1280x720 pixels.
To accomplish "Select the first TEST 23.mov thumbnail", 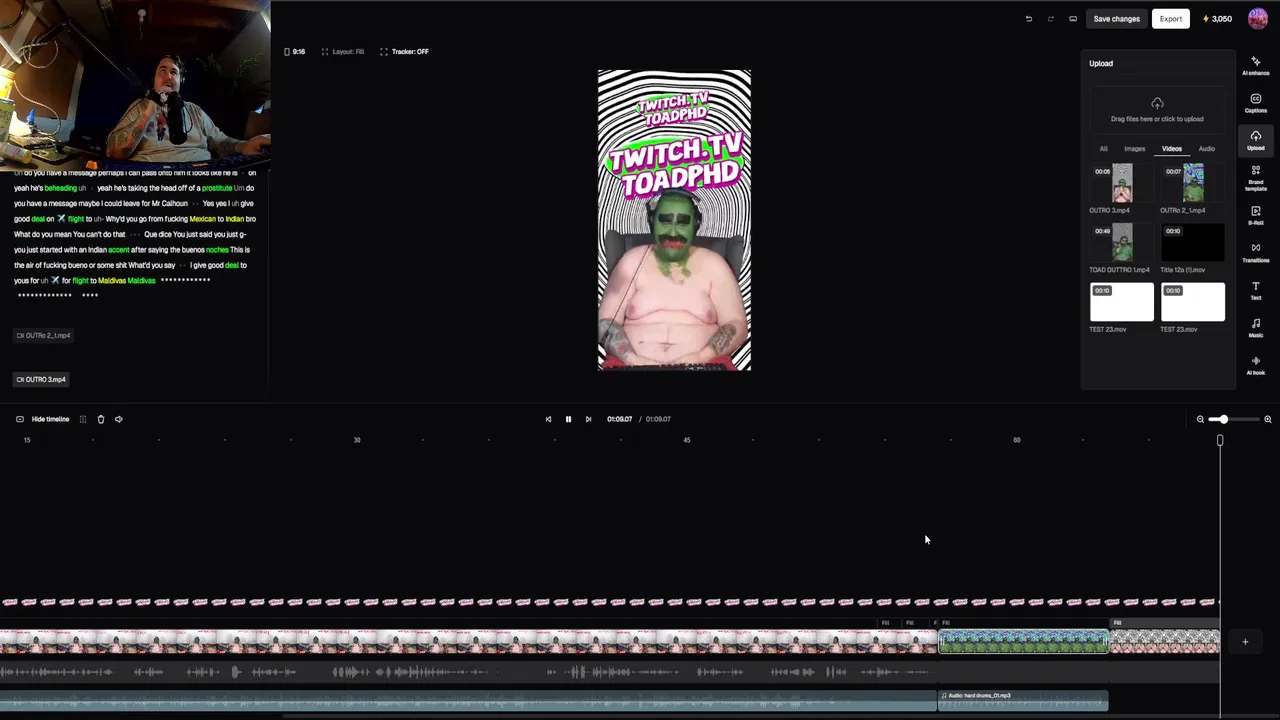I will (x=1122, y=303).
